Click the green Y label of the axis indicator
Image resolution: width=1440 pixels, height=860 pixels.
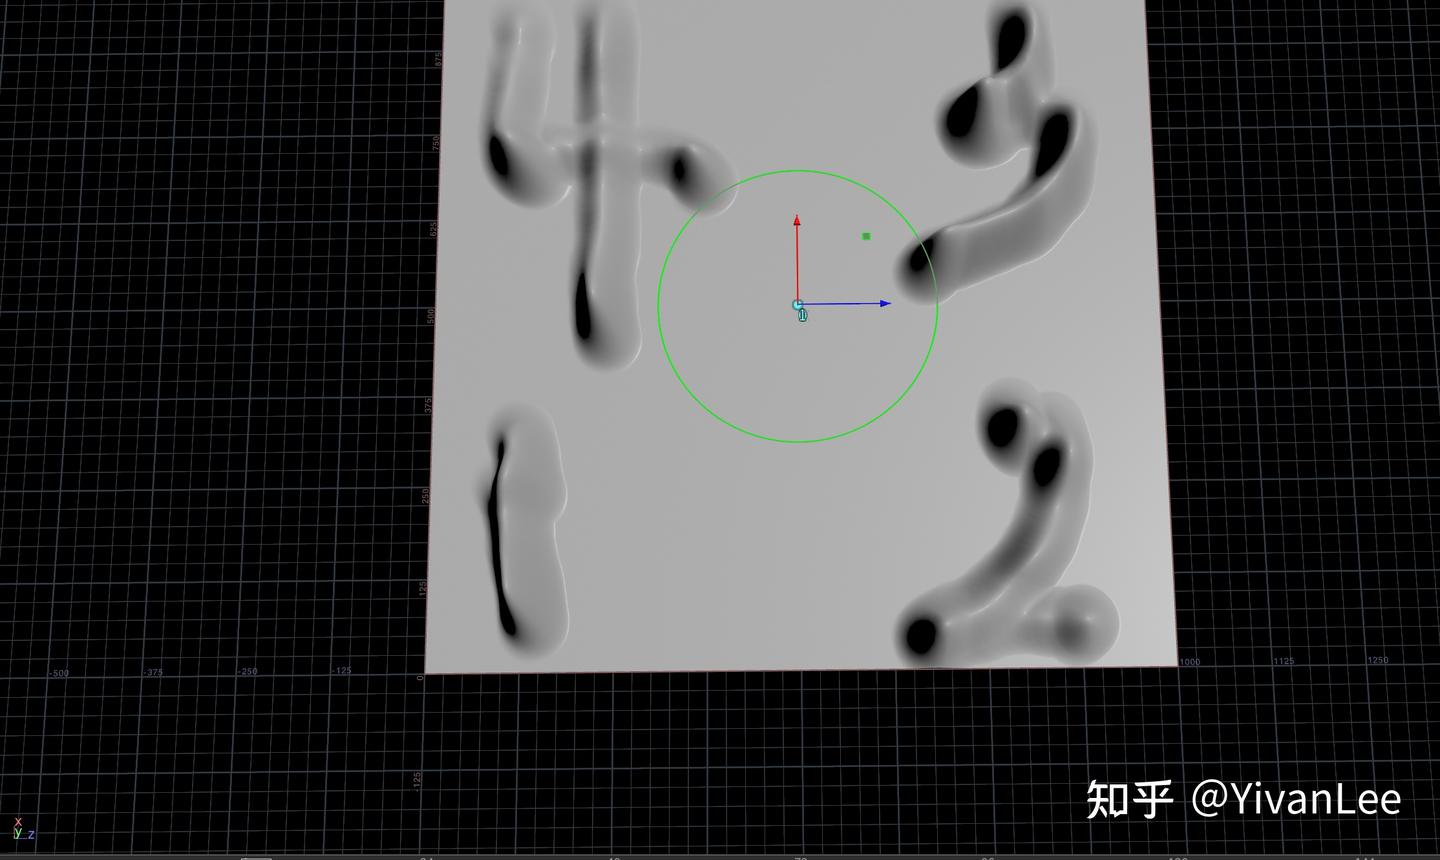pos(18,833)
